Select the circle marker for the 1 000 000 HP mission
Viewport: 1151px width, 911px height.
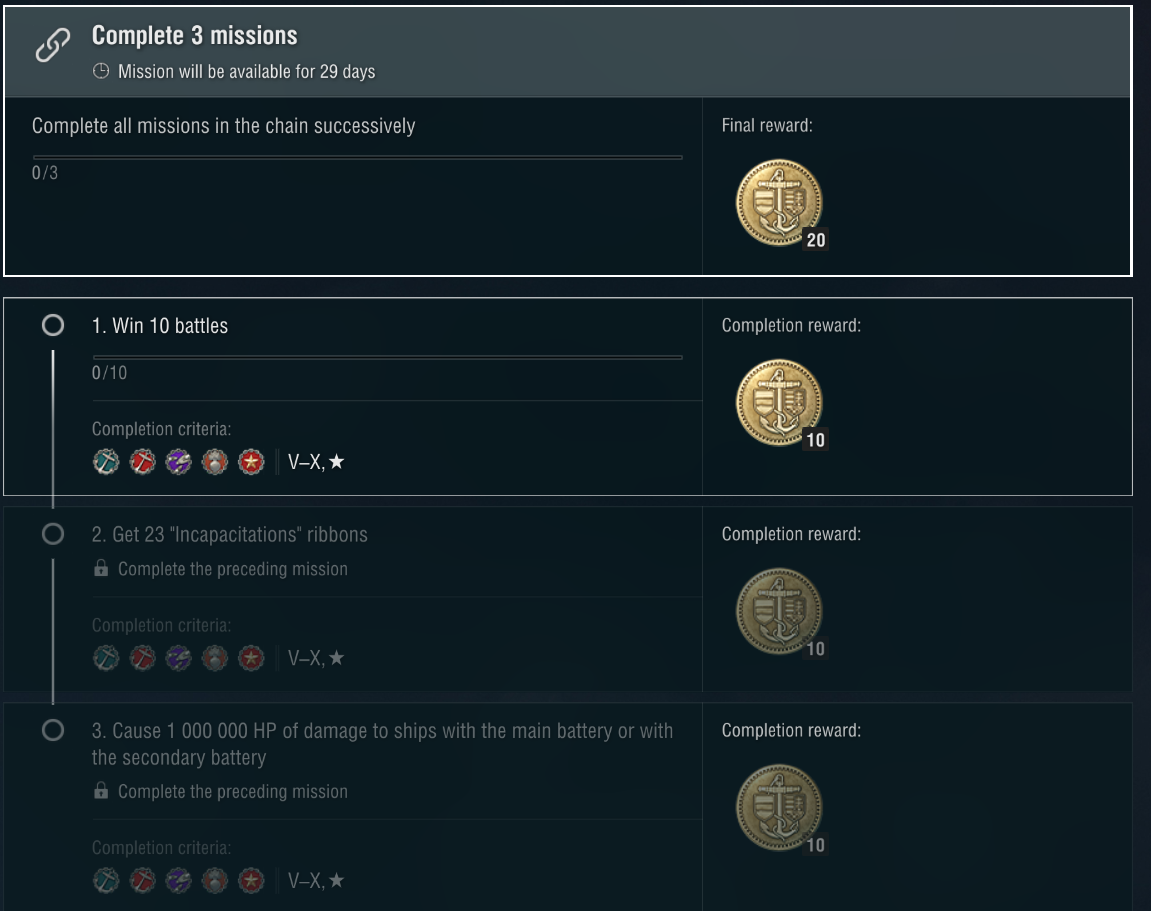[53, 731]
